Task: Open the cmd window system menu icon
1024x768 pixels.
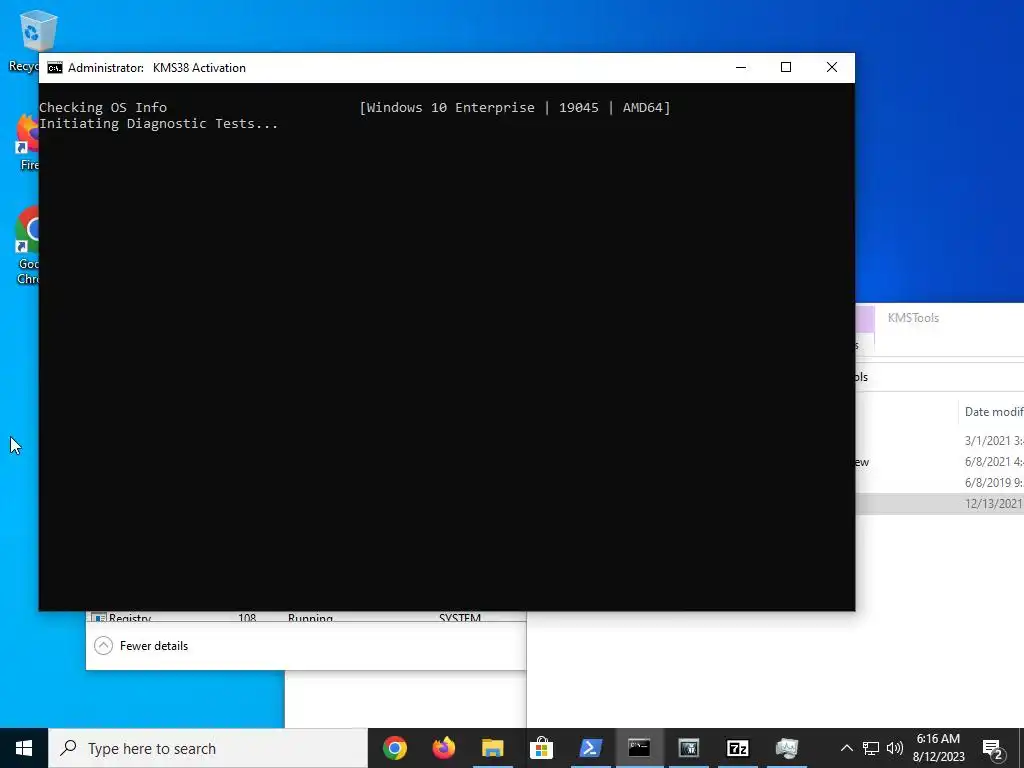Action: [55, 68]
